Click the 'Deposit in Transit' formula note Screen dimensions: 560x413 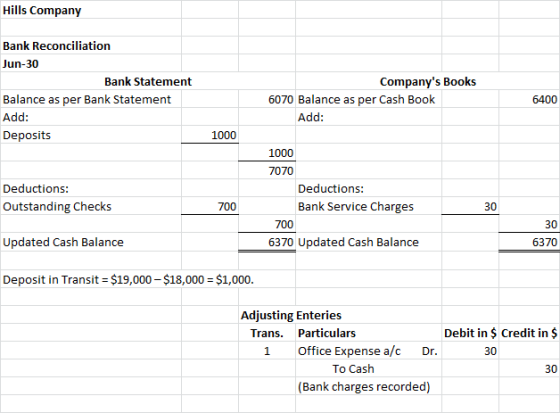128,279
